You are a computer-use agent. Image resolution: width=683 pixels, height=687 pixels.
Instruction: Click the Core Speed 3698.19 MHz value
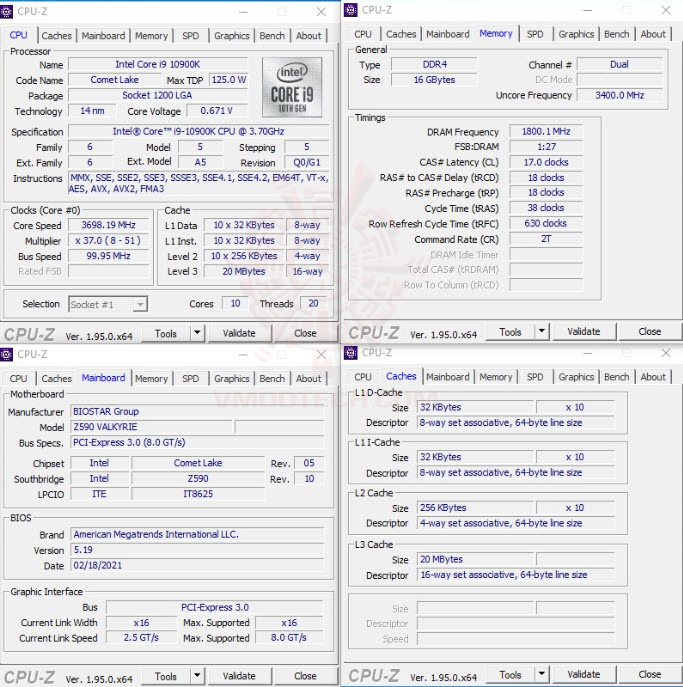click(x=108, y=225)
